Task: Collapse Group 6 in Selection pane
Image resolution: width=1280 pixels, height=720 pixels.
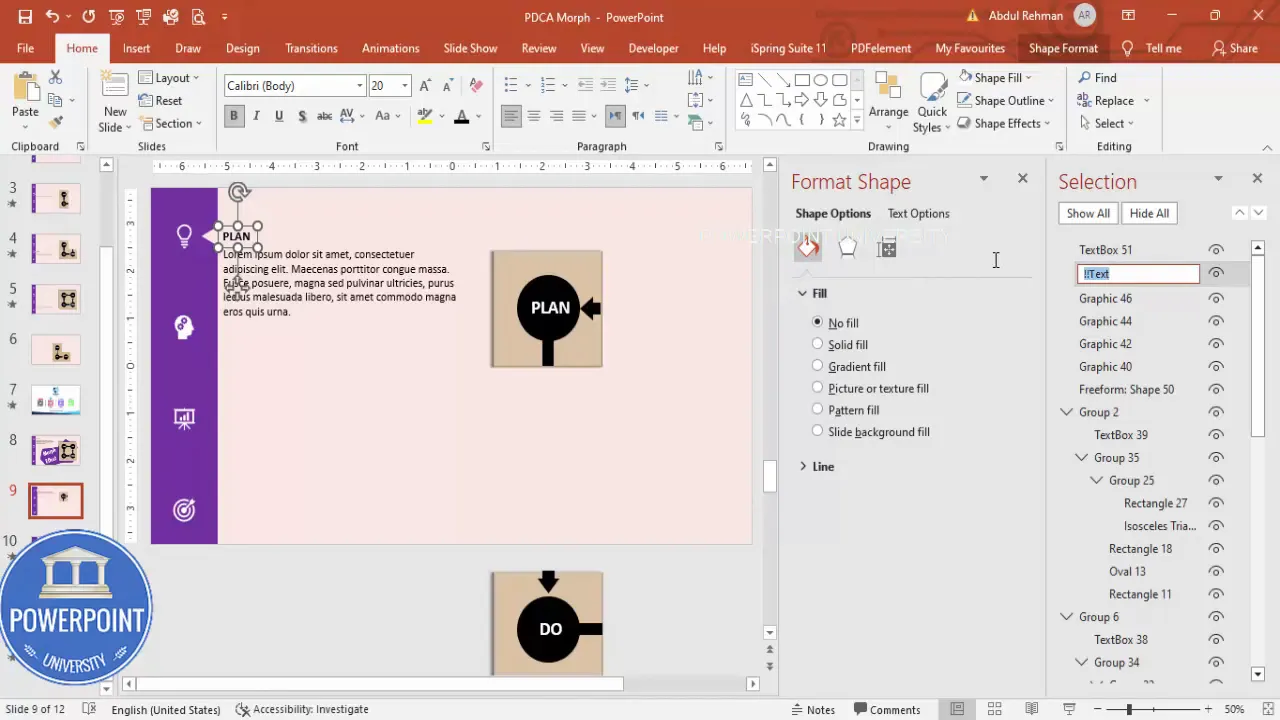Action: pos(1067,617)
